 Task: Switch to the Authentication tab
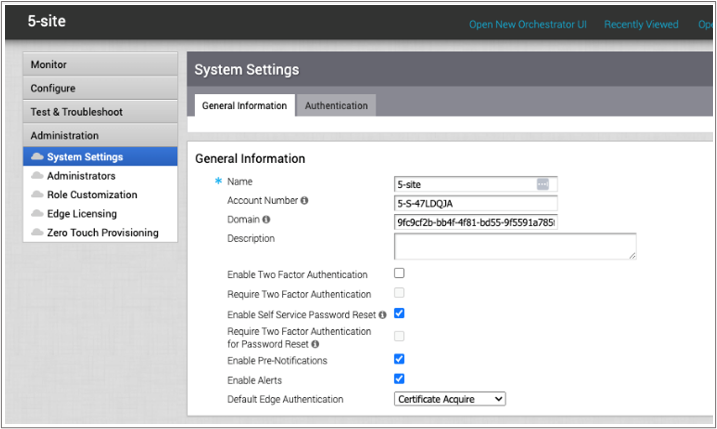pyautogui.click(x=336, y=105)
